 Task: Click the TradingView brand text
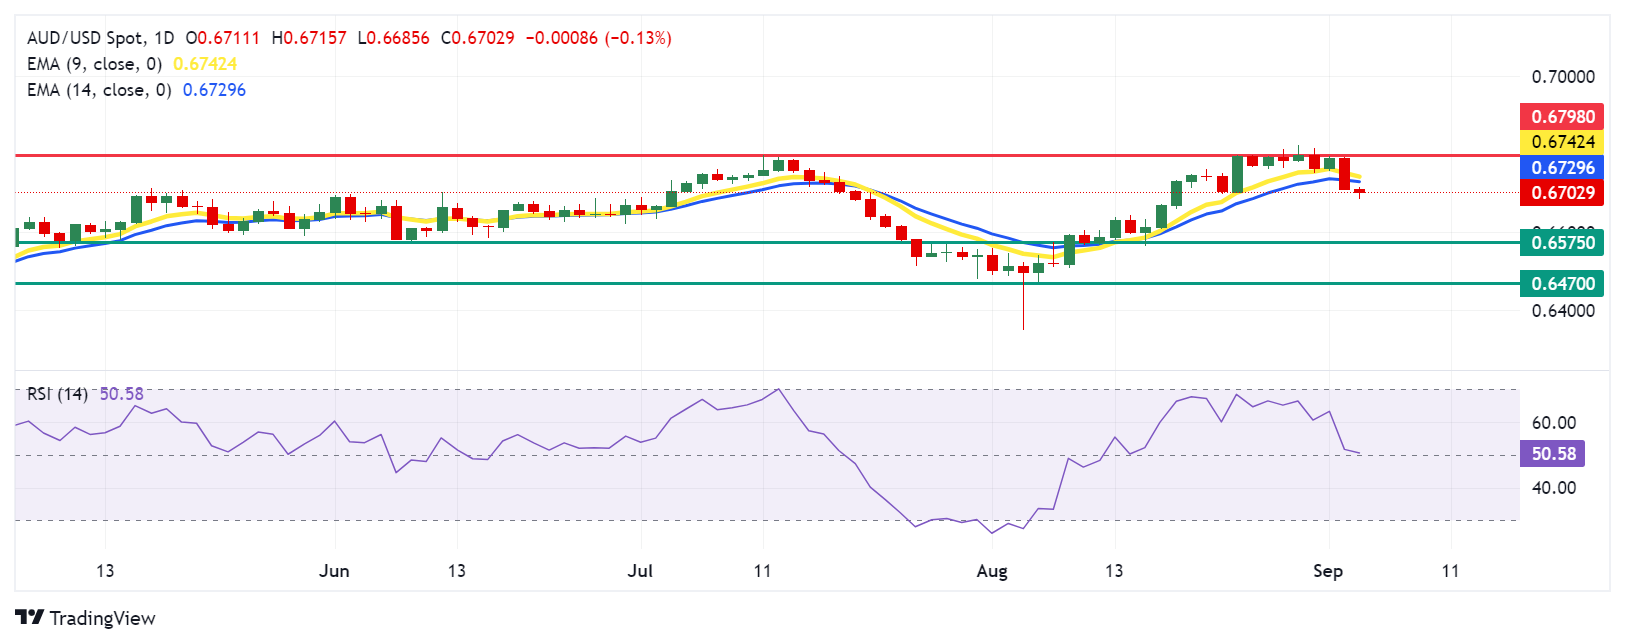tap(102, 618)
